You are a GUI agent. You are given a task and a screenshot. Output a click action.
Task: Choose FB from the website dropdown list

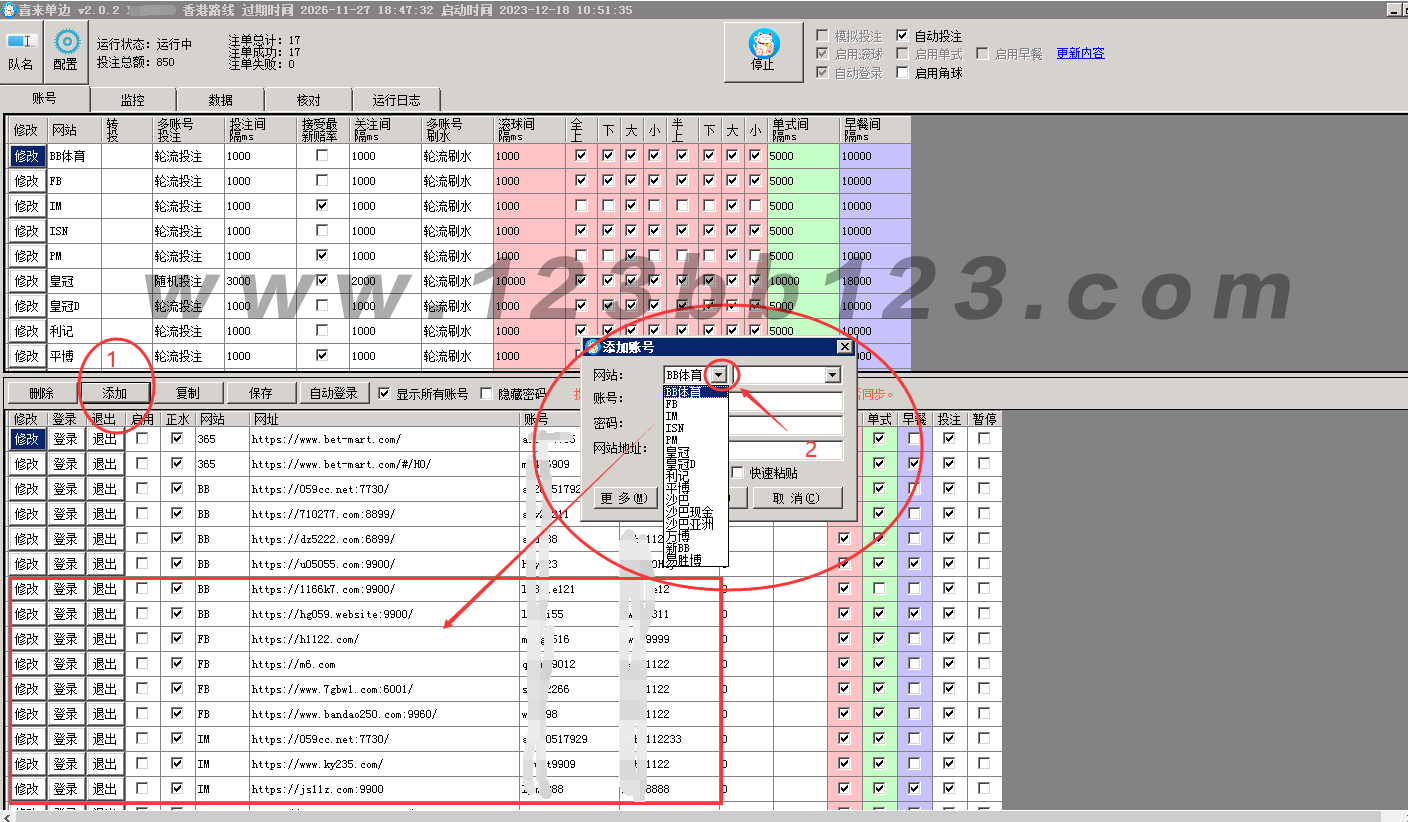pos(696,404)
